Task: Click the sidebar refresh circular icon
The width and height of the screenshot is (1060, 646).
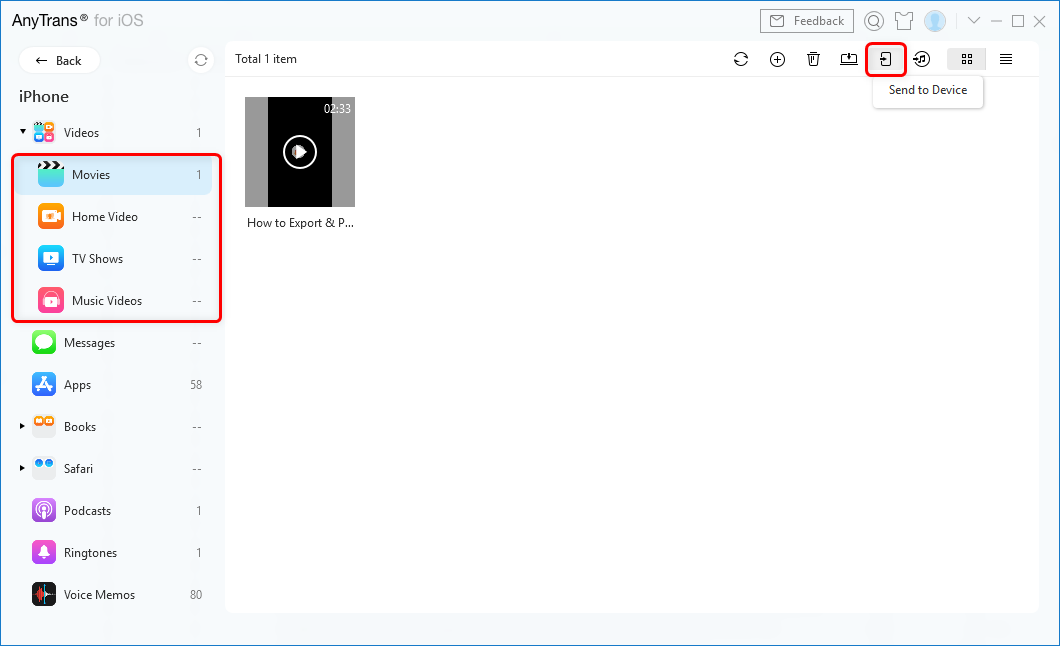Action: (x=201, y=60)
